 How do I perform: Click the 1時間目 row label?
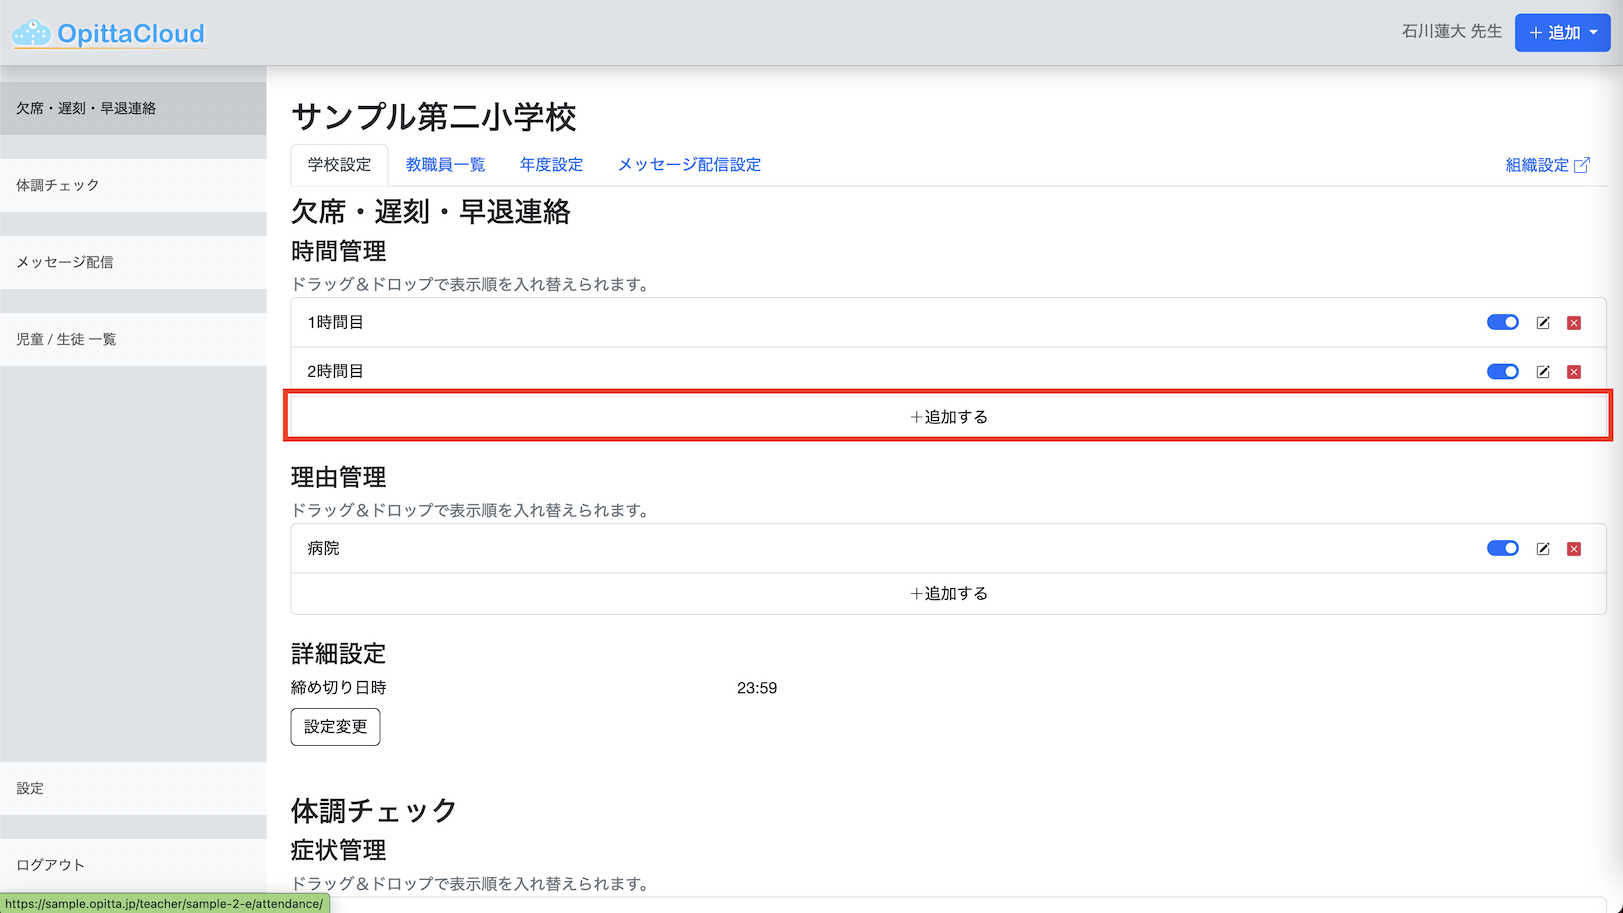[x=335, y=322]
